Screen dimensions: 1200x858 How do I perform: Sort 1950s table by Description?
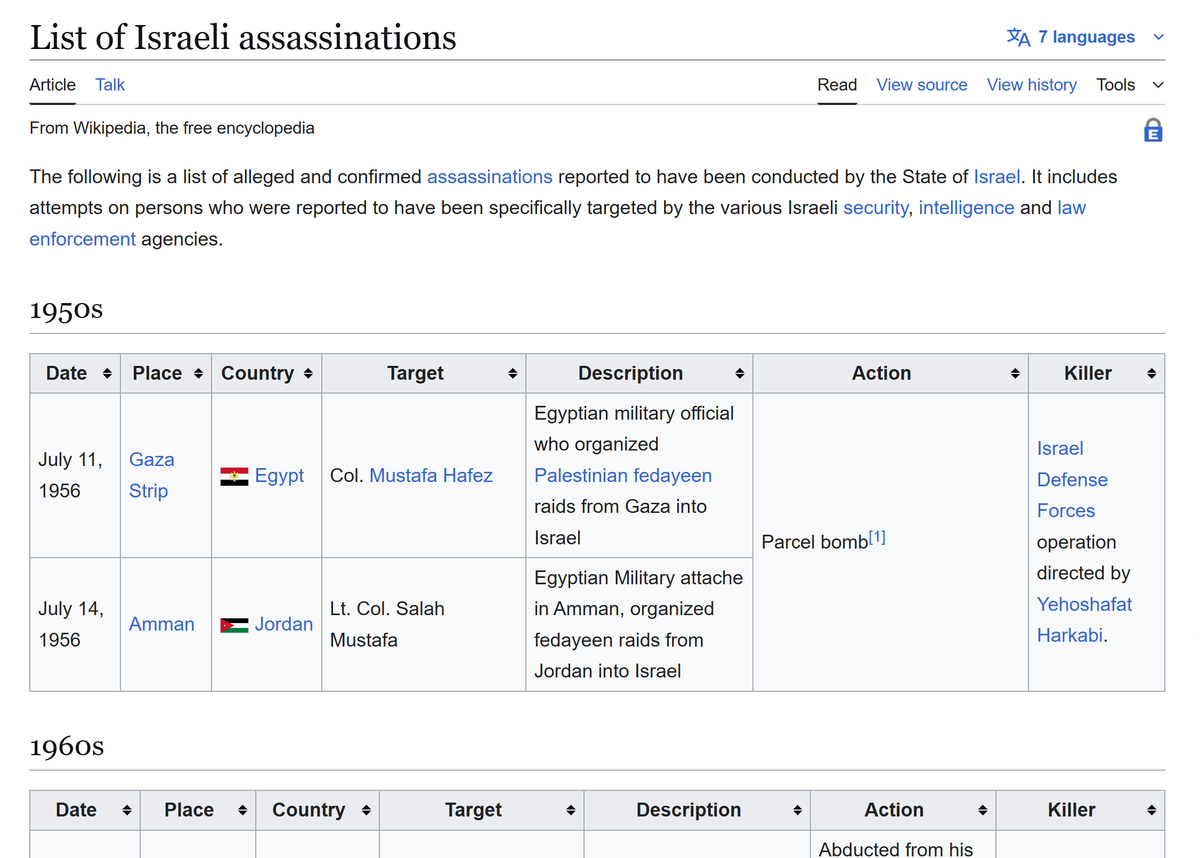pos(739,374)
